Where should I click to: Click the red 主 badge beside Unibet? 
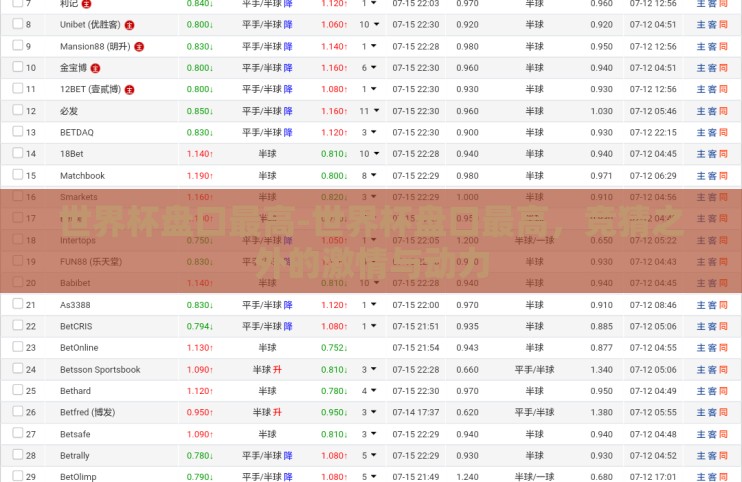(x=129, y=25)
